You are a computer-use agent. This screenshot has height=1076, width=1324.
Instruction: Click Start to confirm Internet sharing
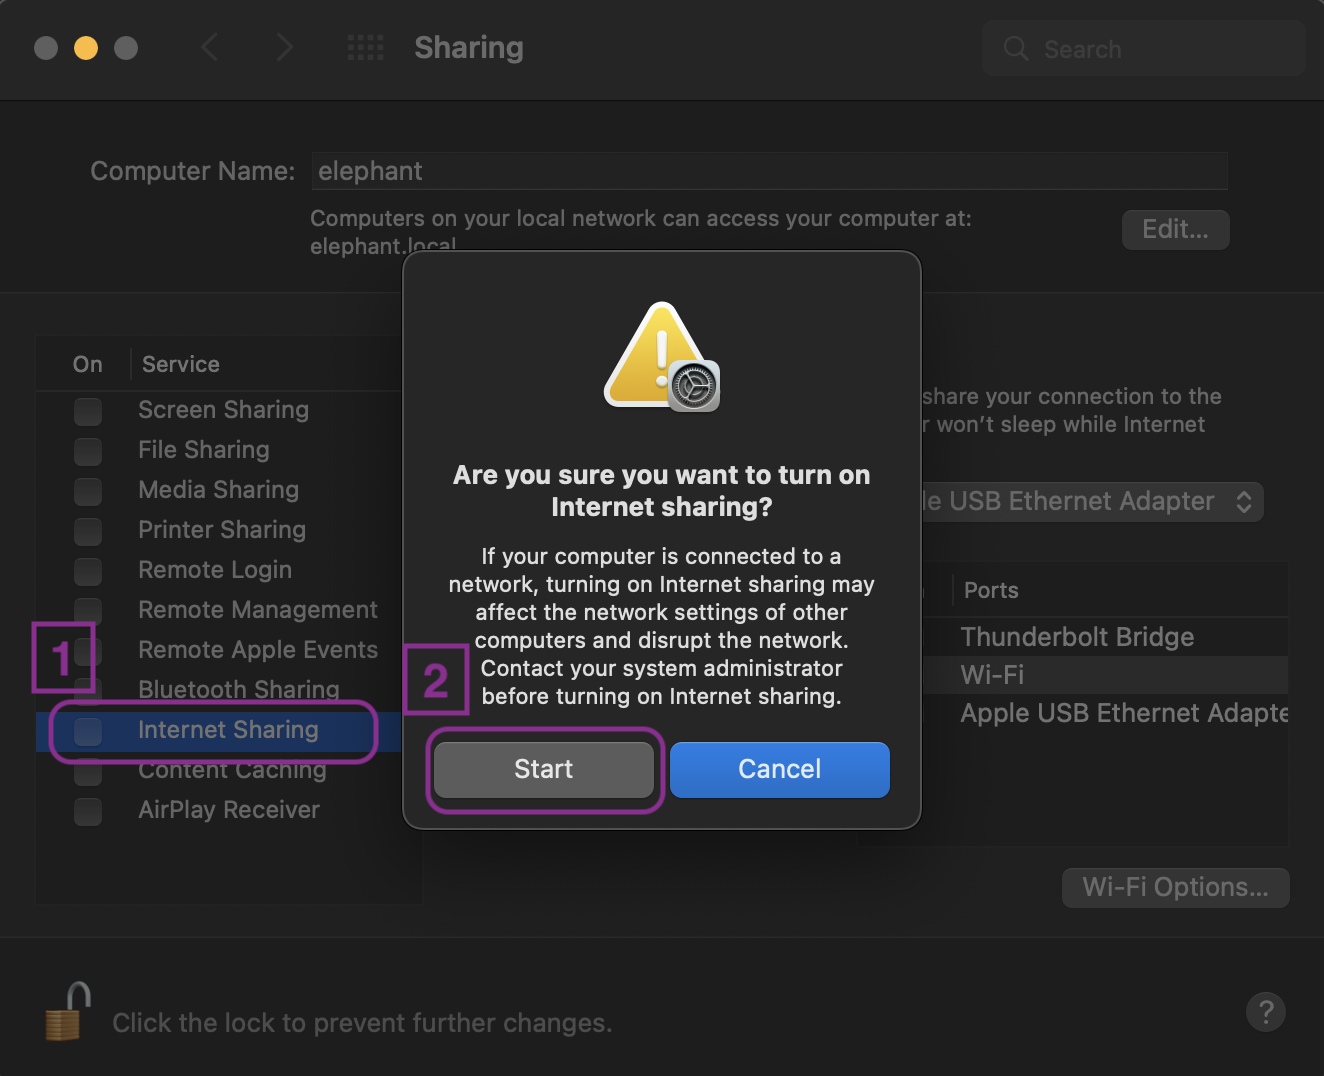point(544,769)
